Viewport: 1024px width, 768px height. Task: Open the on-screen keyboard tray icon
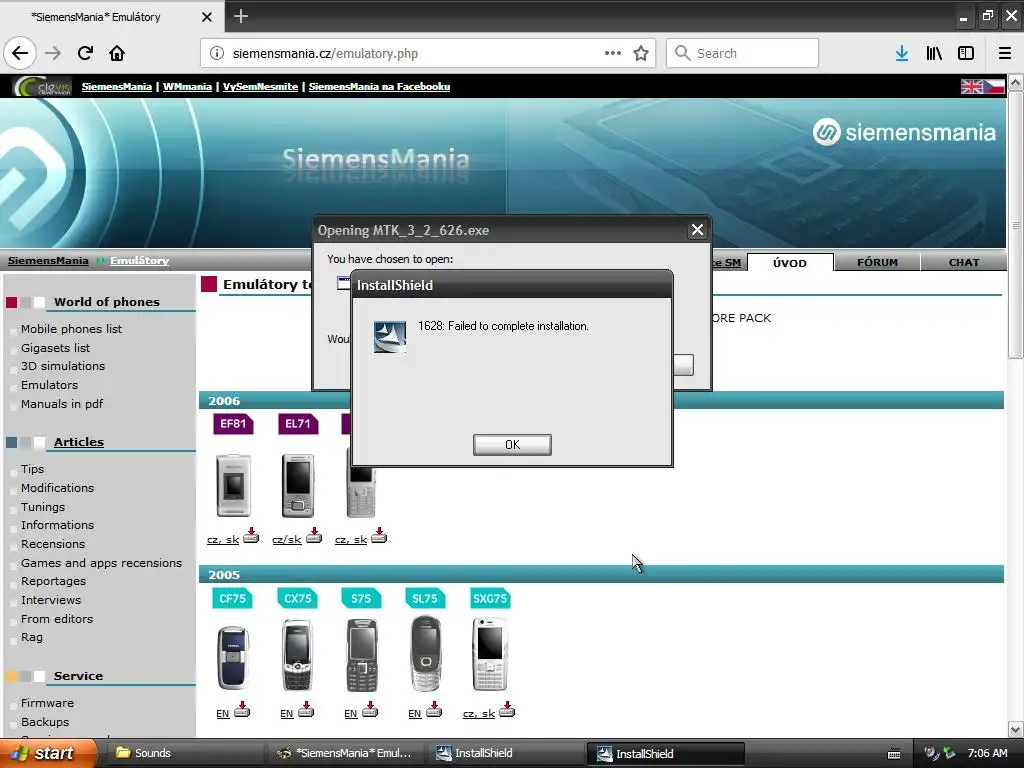pyautogui.click(x=894, y=754)
